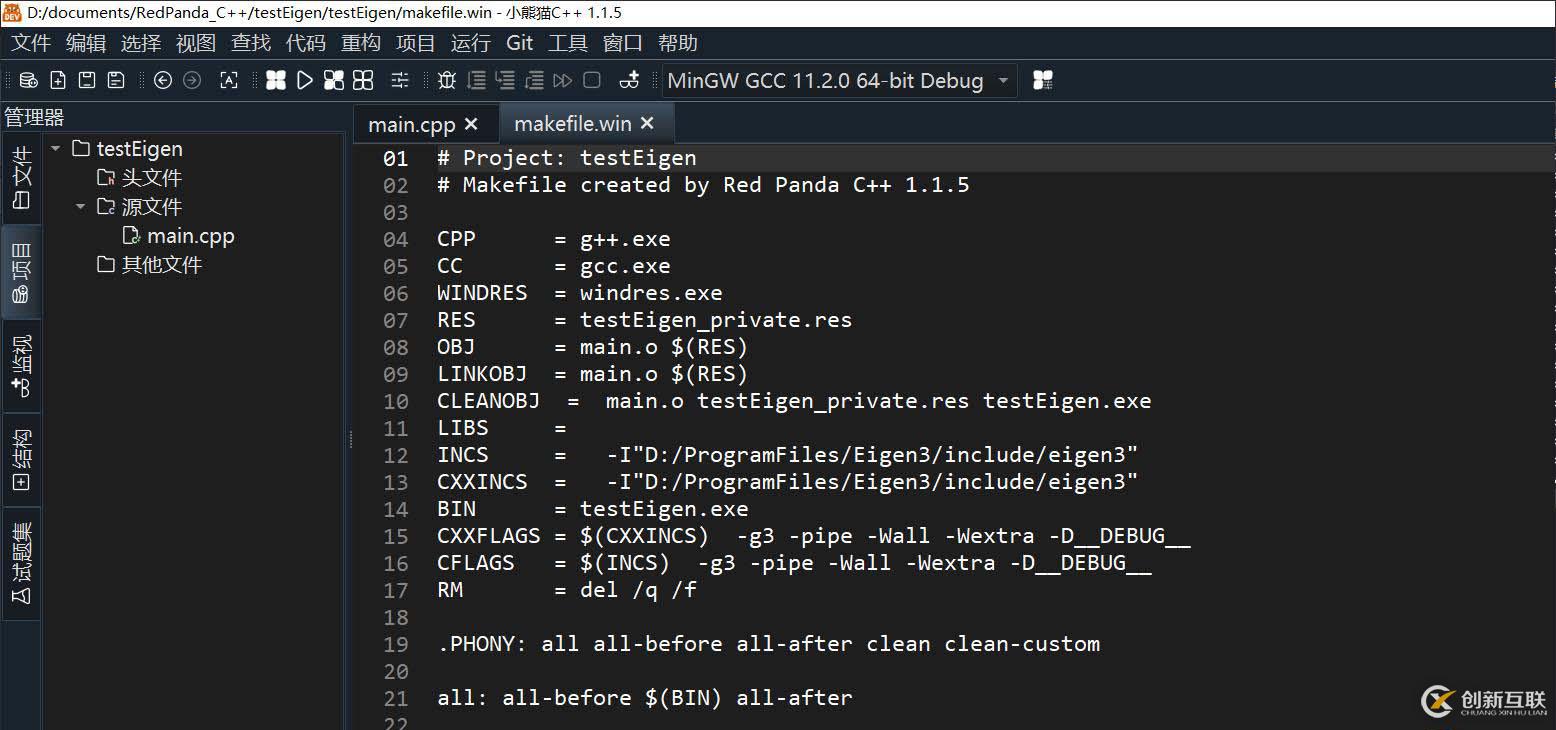Switch to the 监视 side panel tab
Screen dimensions: 1556x730
(21, 365)
